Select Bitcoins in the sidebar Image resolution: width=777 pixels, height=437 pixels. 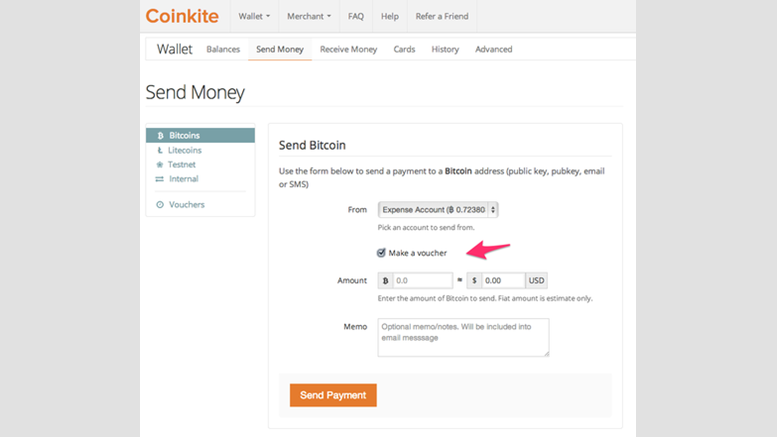click(200, 135)
